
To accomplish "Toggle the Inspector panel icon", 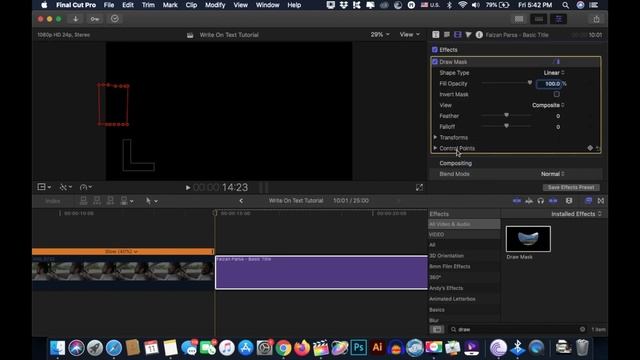I will pos(558,19).
